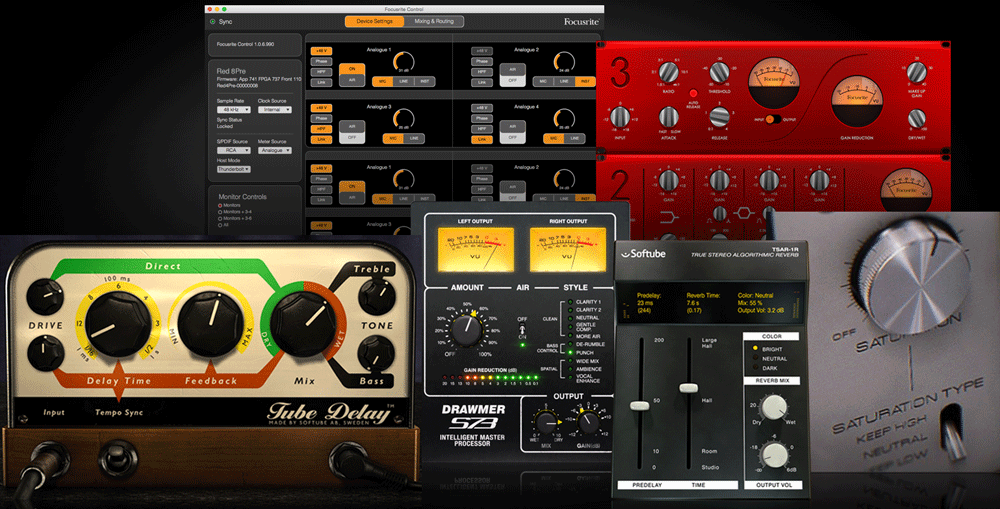Open the S/PDIF Source RCA dropdown
1000x509 pixels.
click(x=233, y=151)
